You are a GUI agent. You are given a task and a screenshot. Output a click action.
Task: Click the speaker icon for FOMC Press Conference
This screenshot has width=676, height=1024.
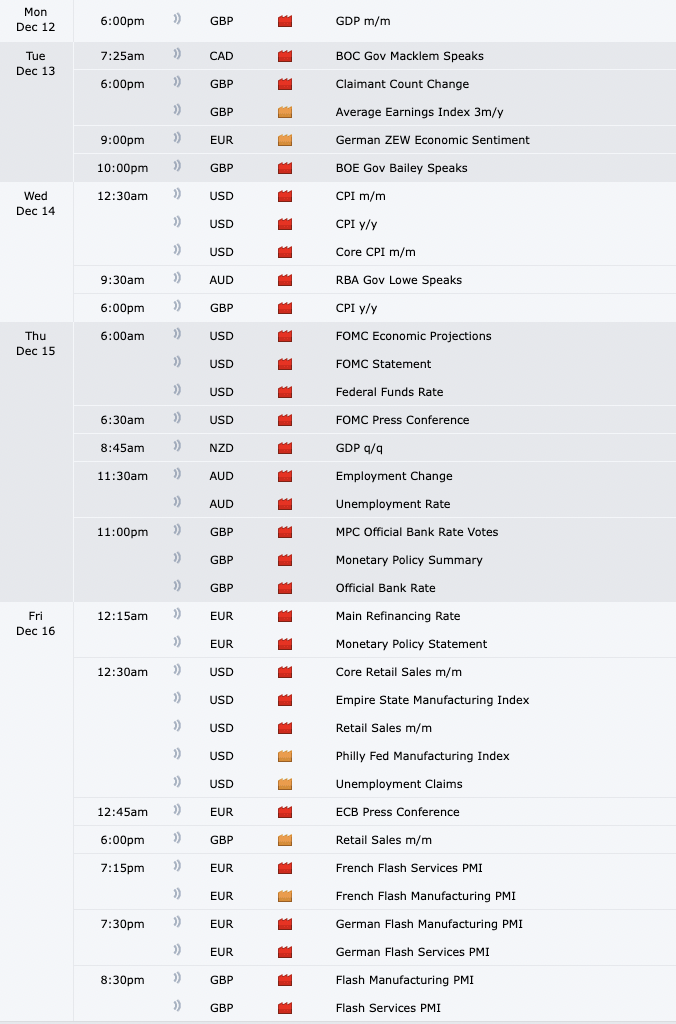[x=178, y=420]
